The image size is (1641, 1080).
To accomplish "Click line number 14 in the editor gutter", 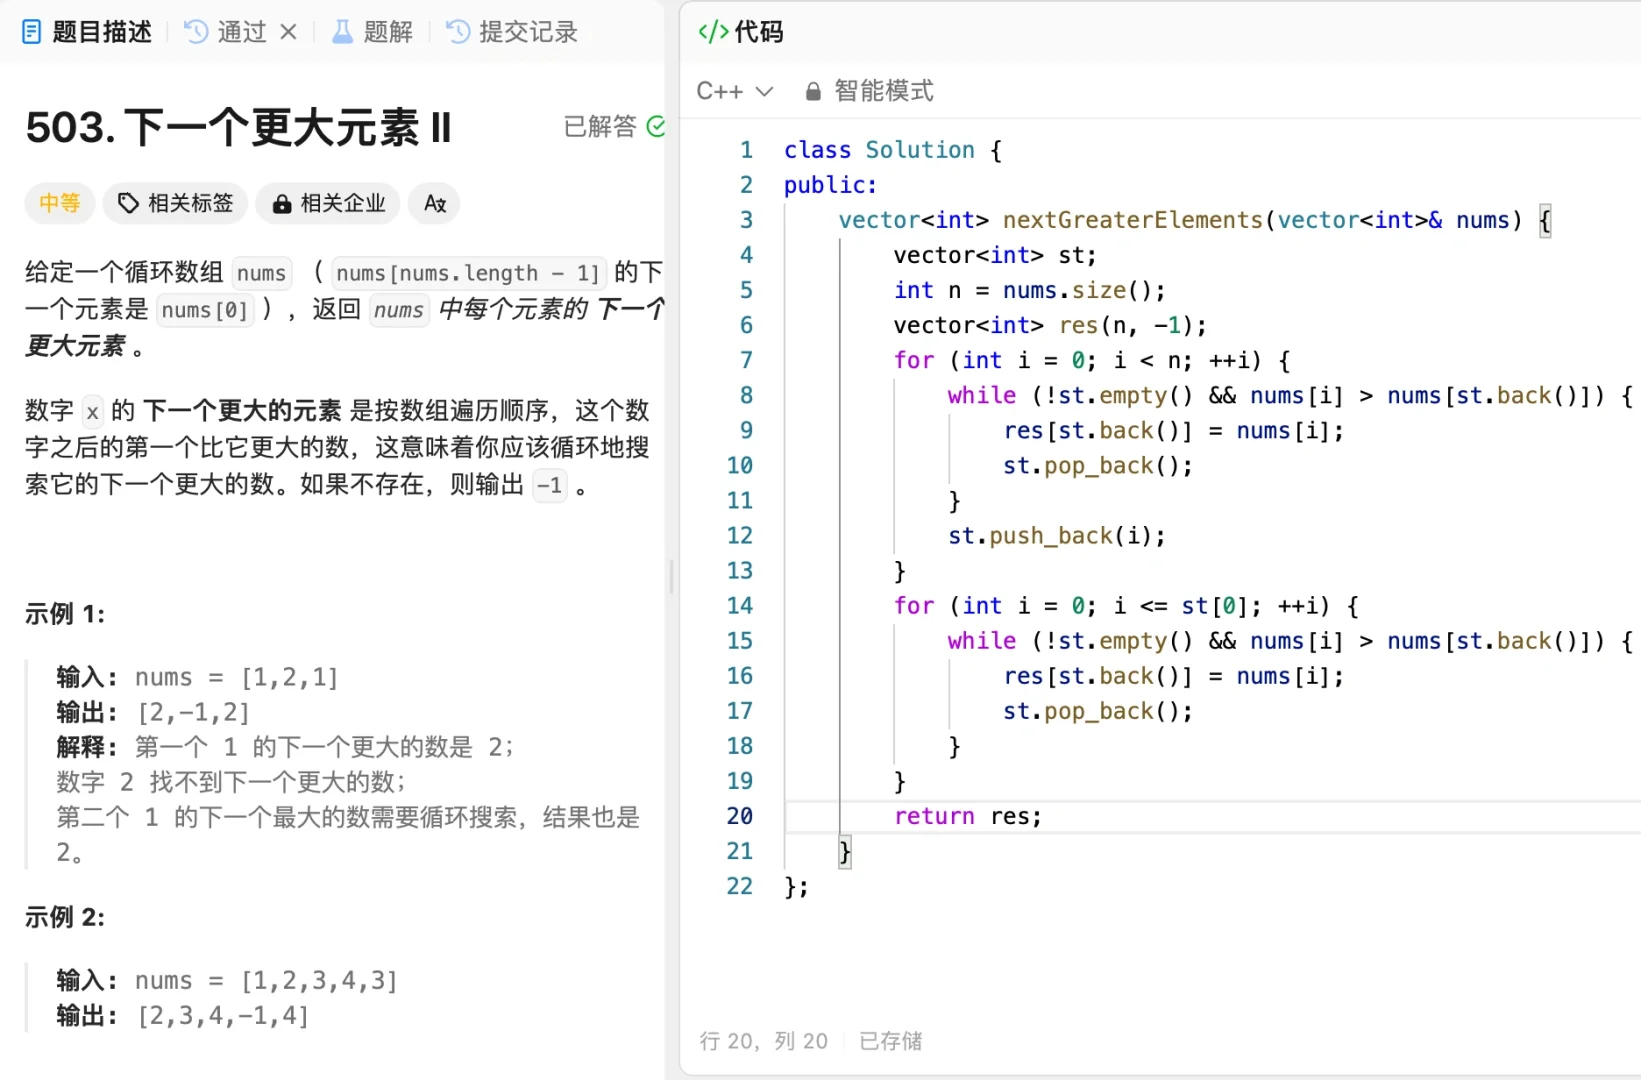I will [x=740, y=605].
